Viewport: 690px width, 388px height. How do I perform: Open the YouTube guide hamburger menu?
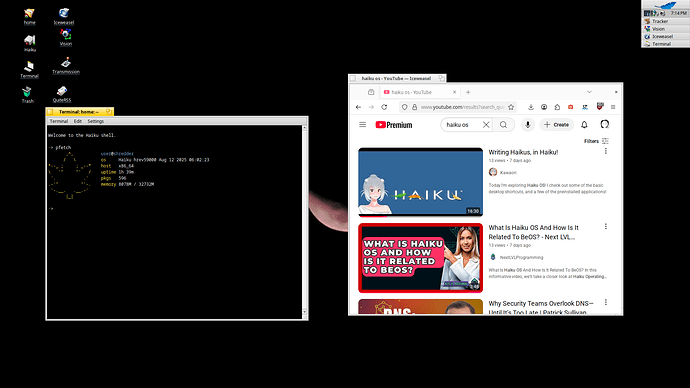coord(362,125)
